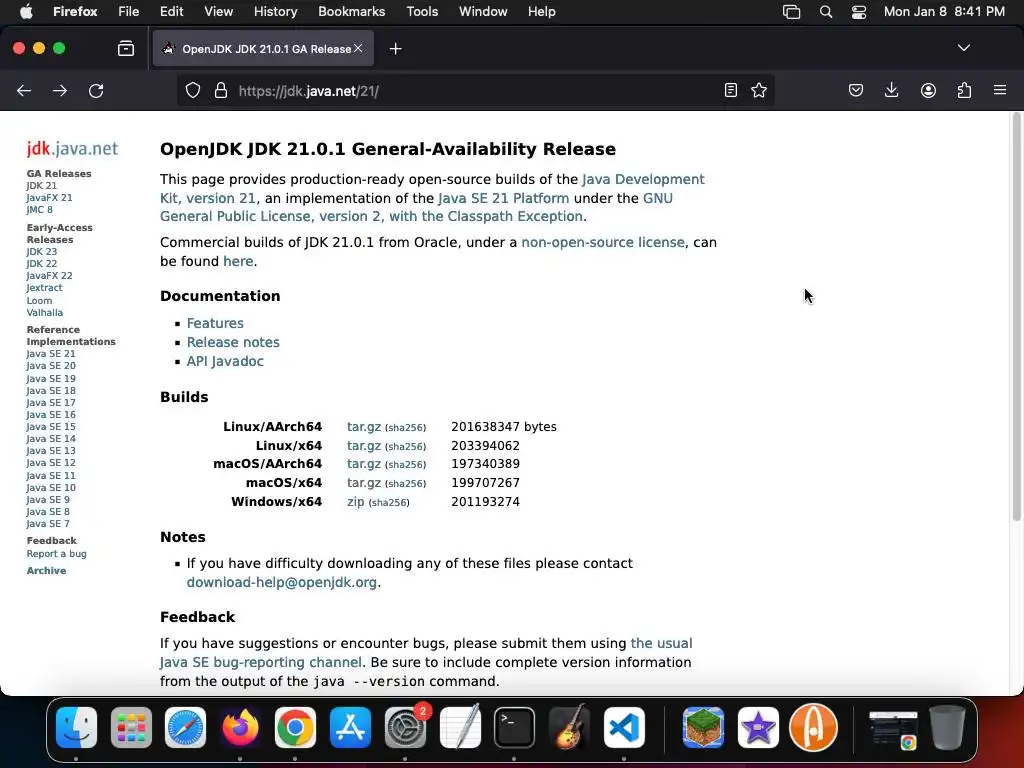Open the API Javadoc link

[225, 361]
